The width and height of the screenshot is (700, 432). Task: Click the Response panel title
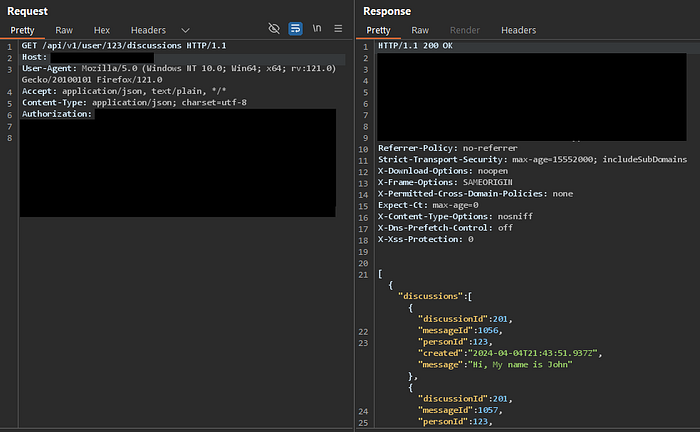pyautogui.click(x=387, y=11)
